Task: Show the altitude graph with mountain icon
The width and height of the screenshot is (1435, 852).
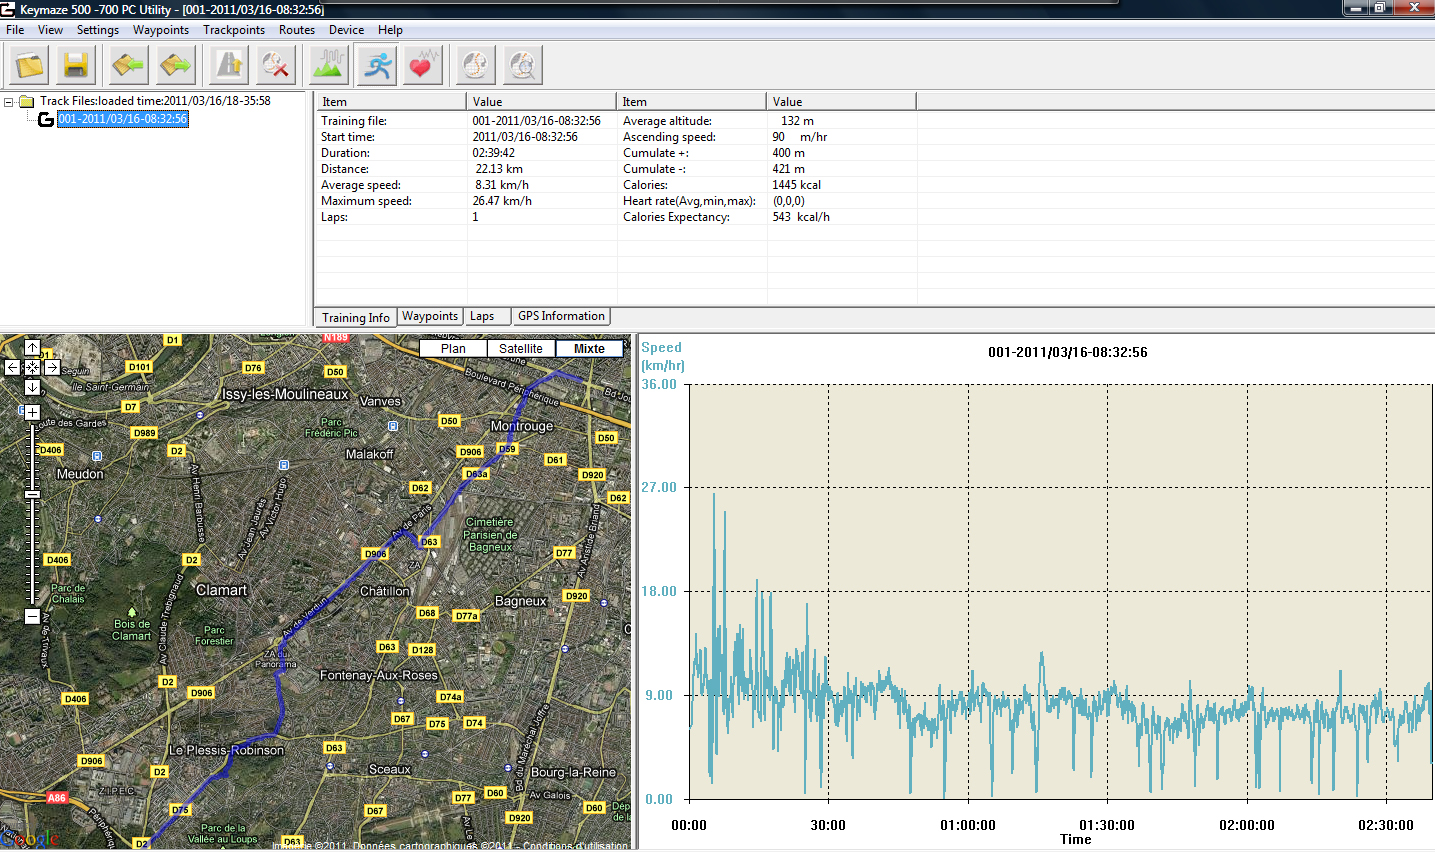Action: [329, 66]
